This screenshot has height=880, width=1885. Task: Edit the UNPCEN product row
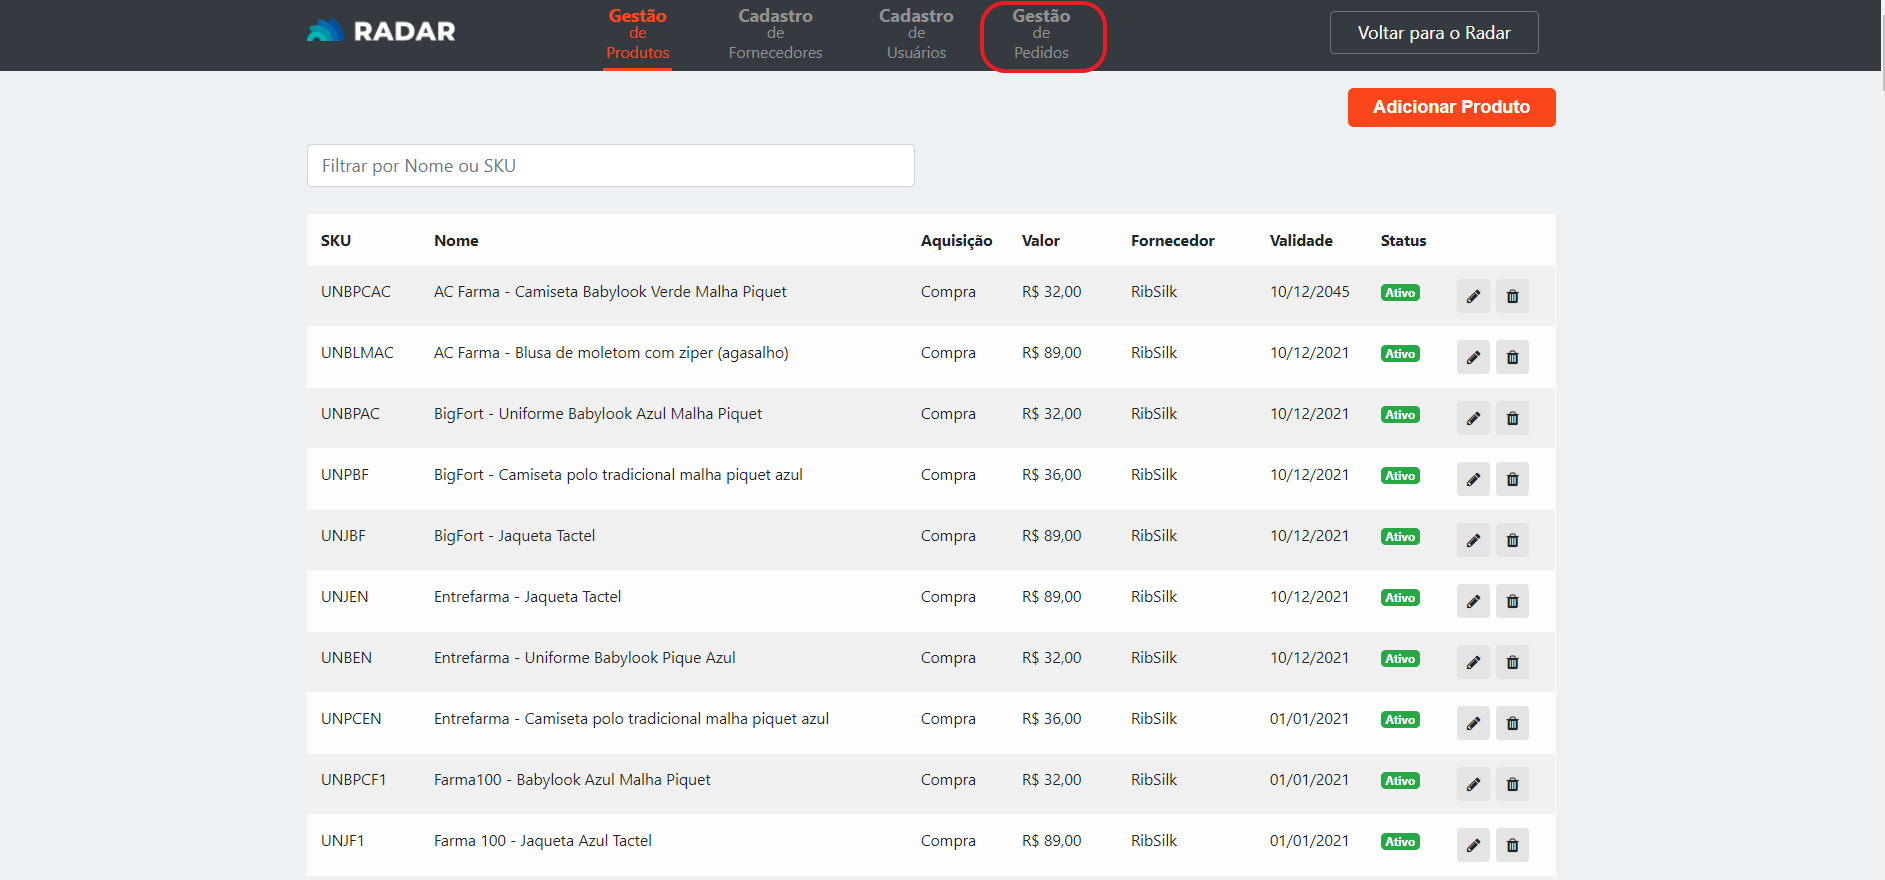click(x=1472, y=723)
